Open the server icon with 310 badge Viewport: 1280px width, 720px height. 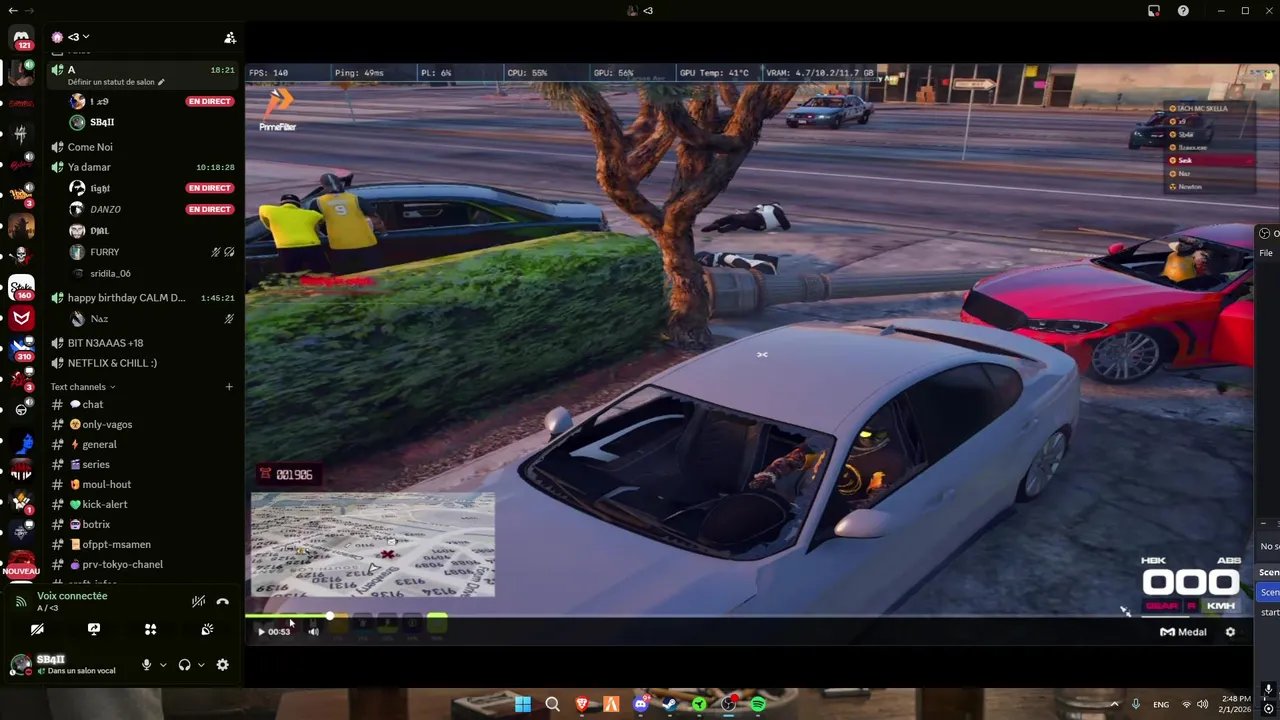coord(21,349)
